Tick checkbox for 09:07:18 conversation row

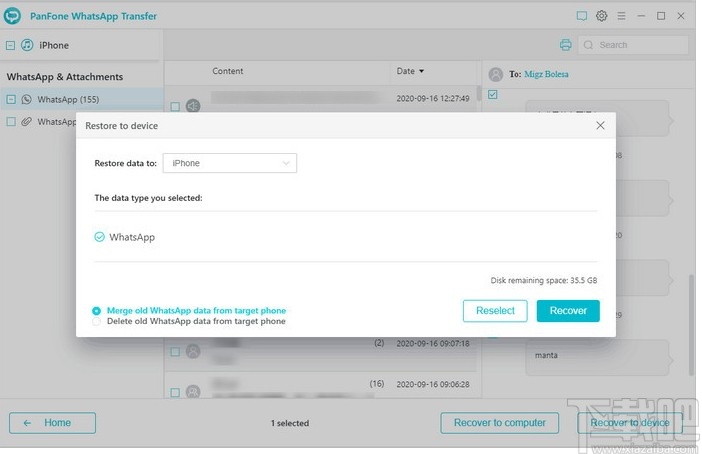(175, 351)
